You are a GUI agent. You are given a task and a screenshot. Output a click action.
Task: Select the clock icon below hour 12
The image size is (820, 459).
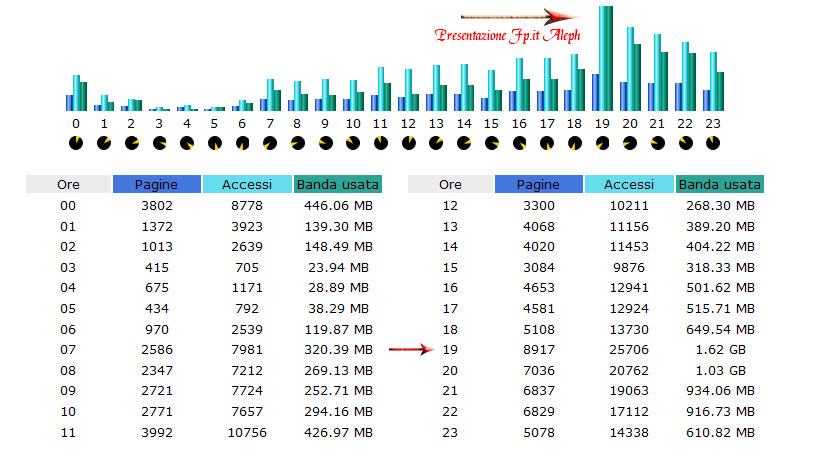(x=408, y=143)
